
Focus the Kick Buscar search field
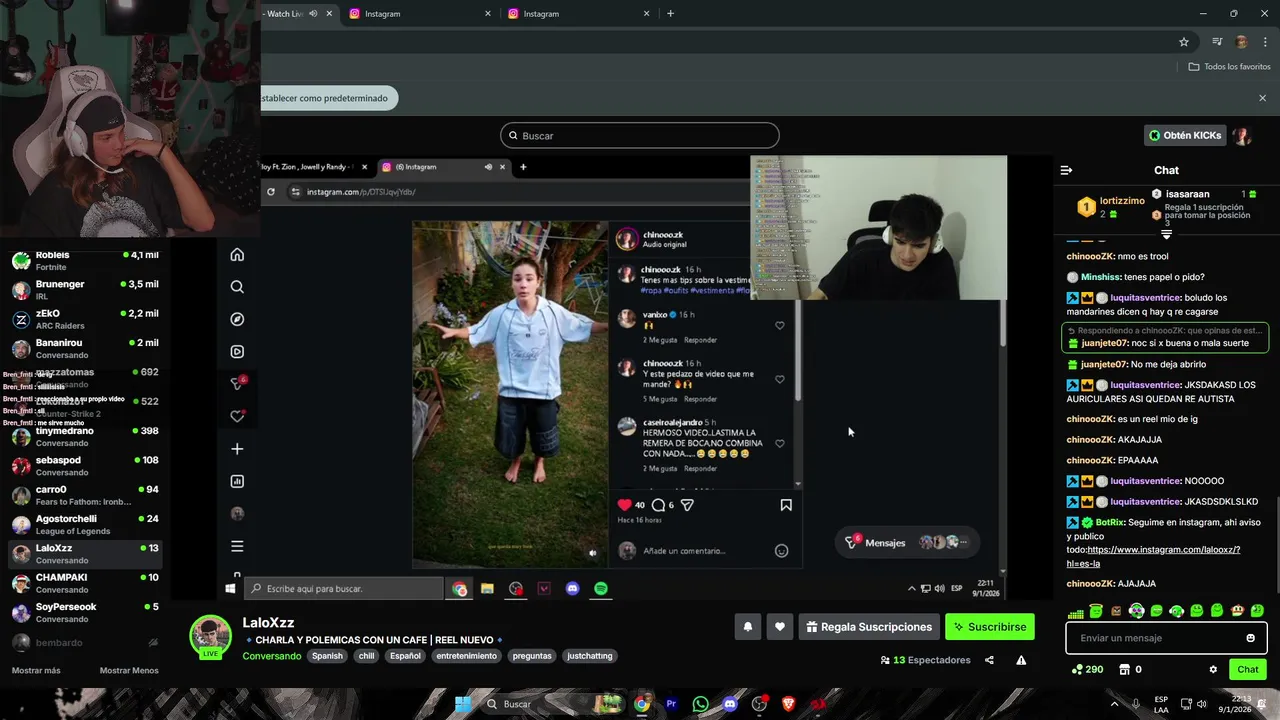640,136
